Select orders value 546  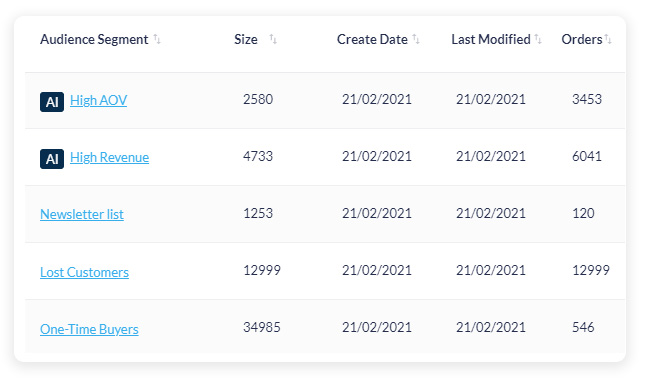point(583,327)
